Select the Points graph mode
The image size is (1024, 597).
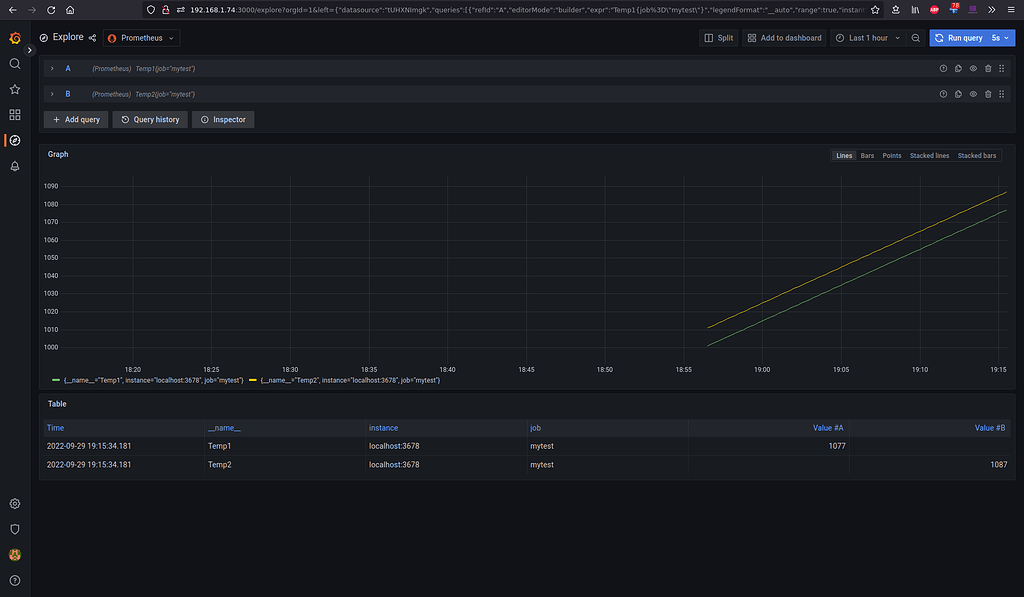[891, 155]
